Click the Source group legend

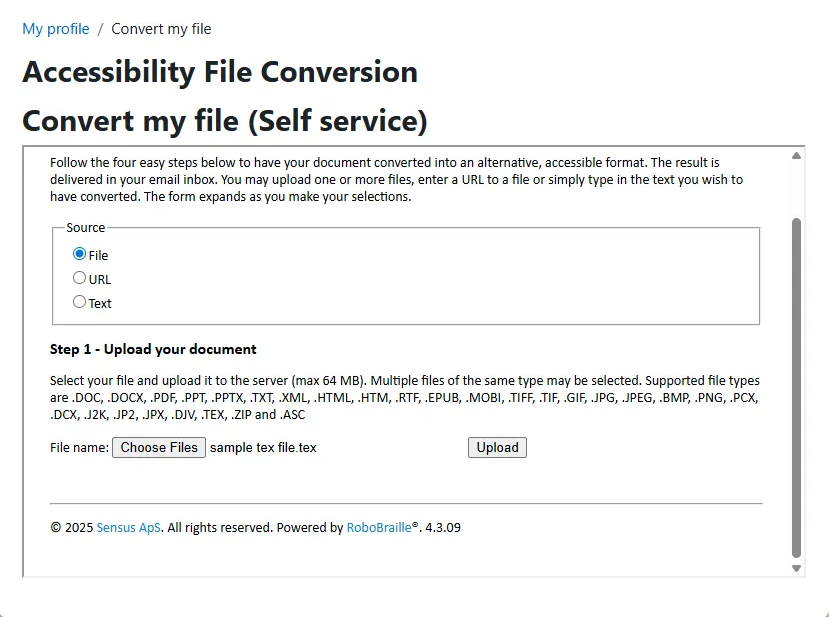86,227
